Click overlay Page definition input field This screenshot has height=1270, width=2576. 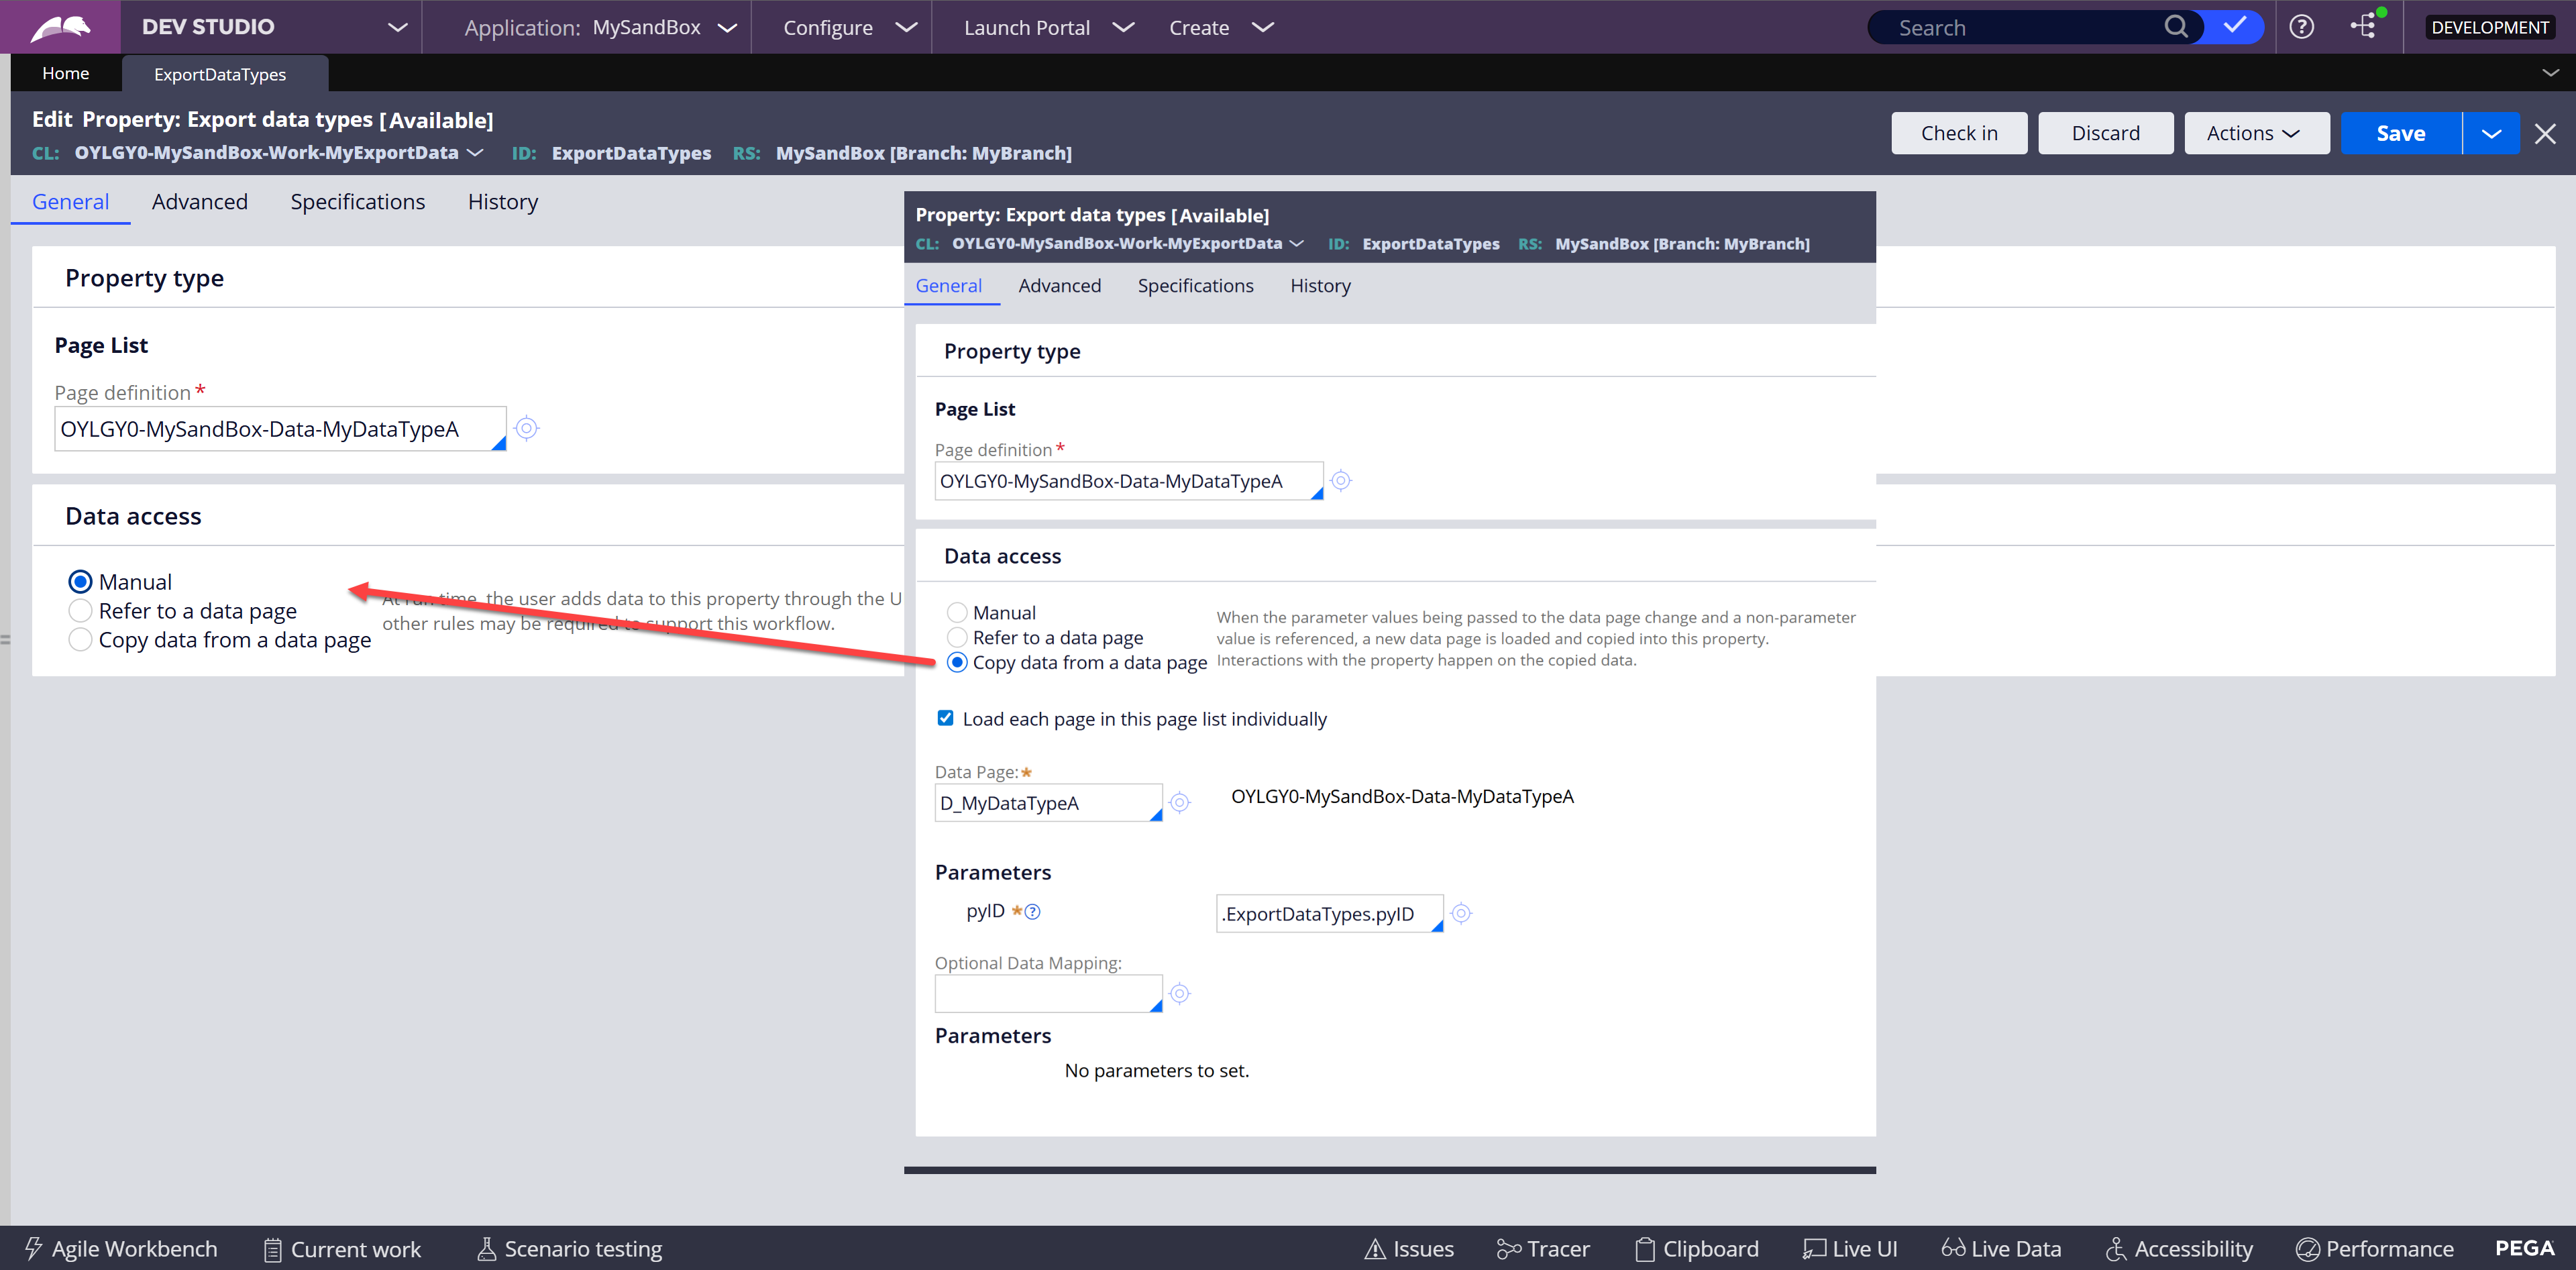(x=1129, y=481)
